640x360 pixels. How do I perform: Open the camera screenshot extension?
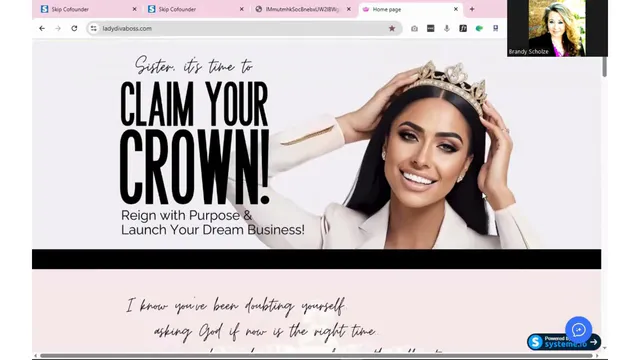tap(414, 29)
